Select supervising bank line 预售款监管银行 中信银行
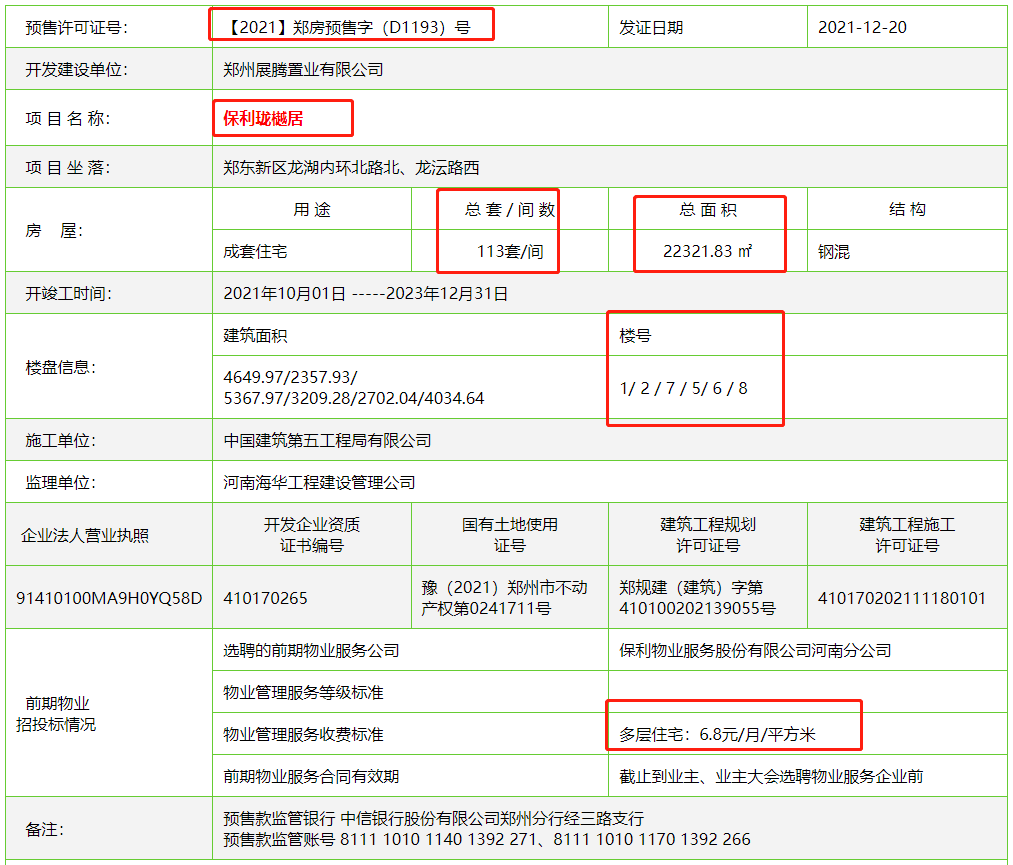The height and width of the screenshot is (865, 1013). (433, 818)
